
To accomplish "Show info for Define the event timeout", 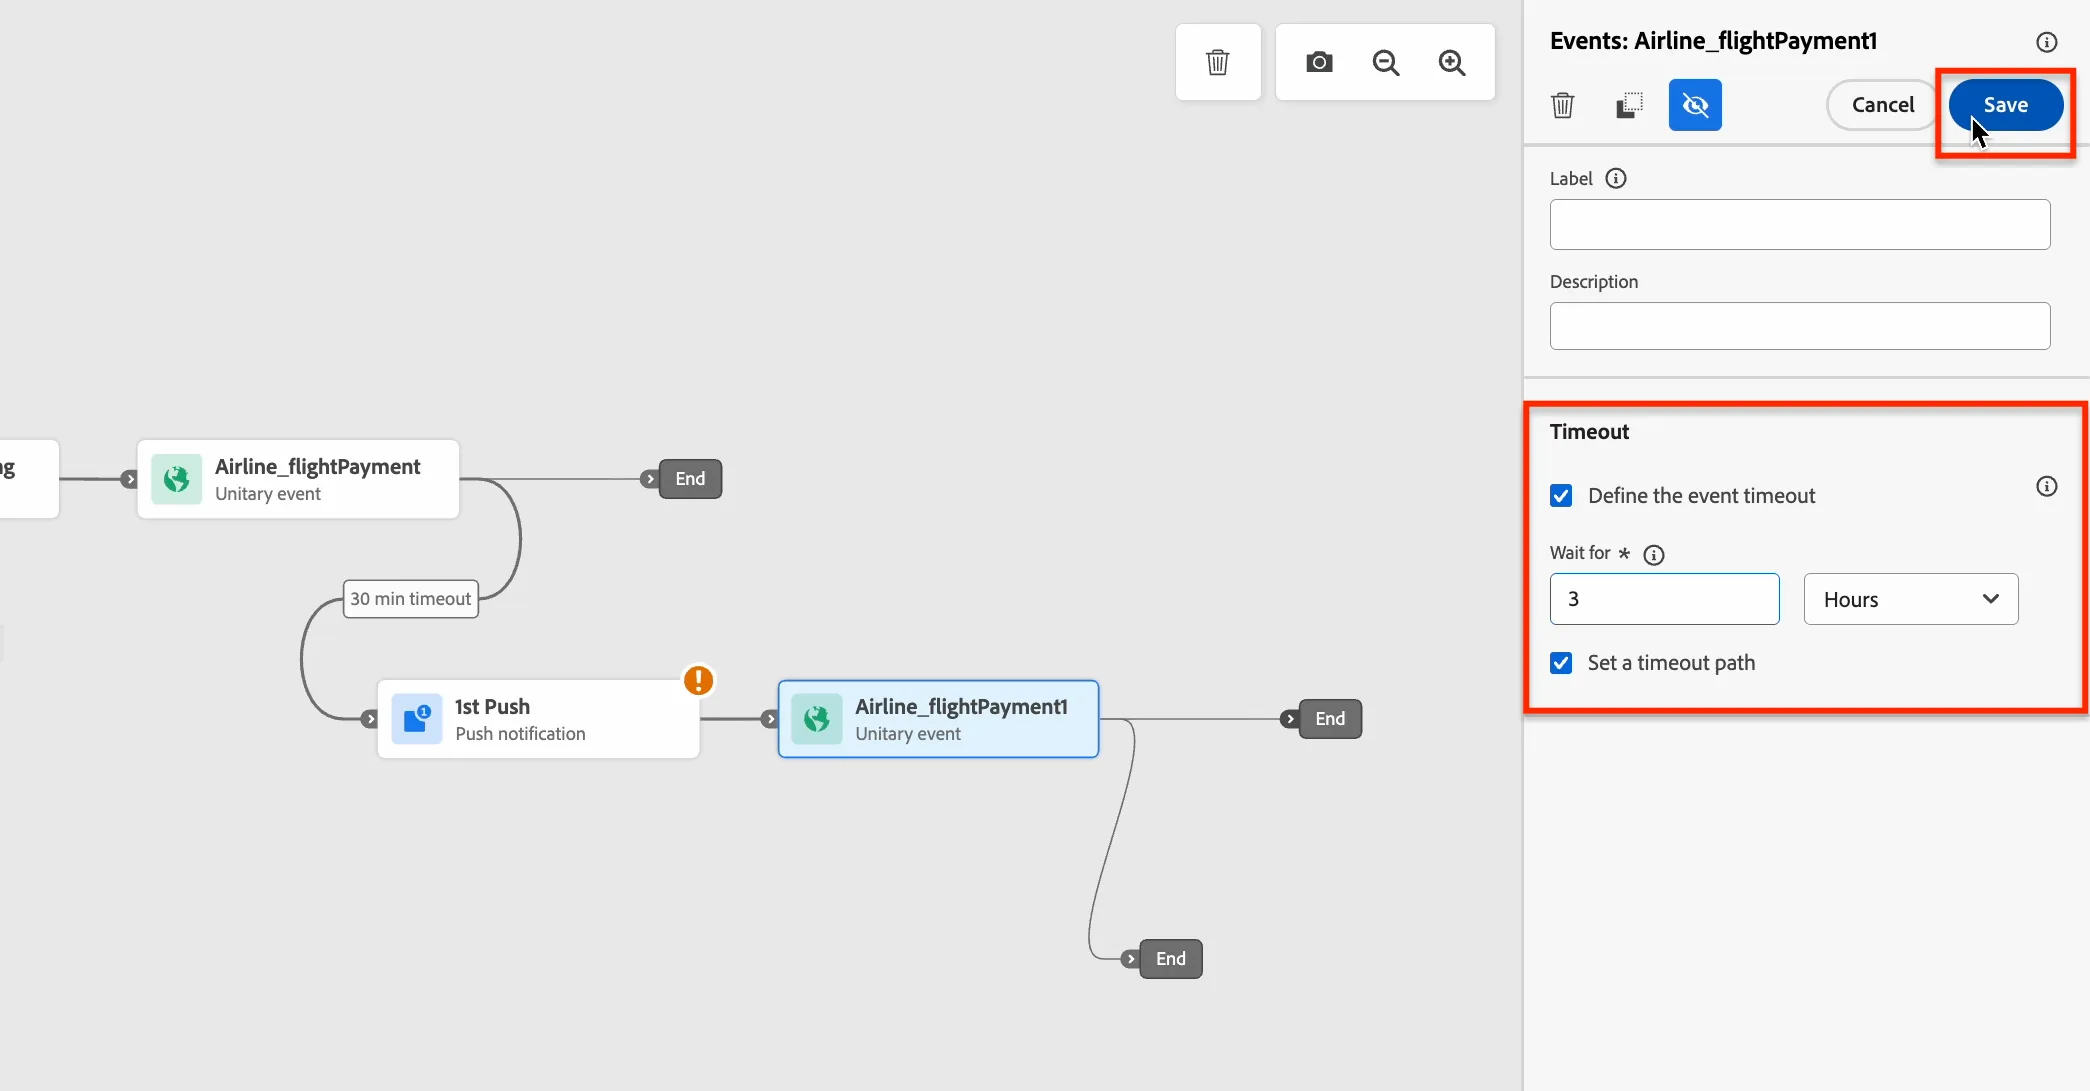I will coord(2046,486).
